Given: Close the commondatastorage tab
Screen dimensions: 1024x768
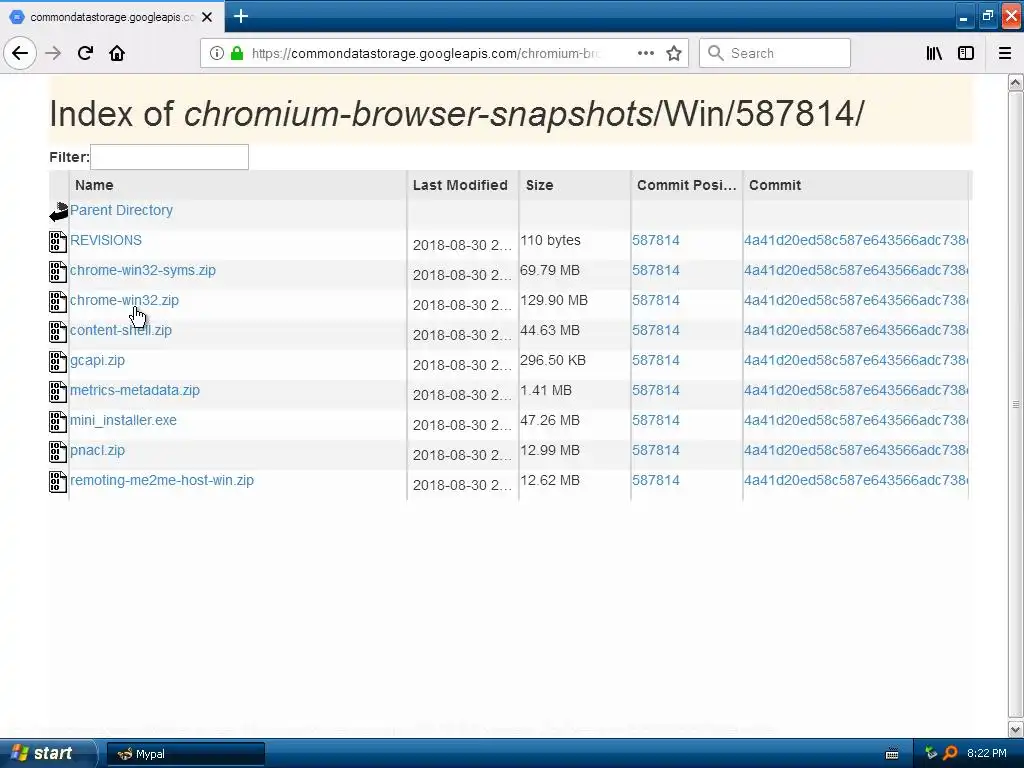Looking at the screenshot, I should tap(207, 17).
